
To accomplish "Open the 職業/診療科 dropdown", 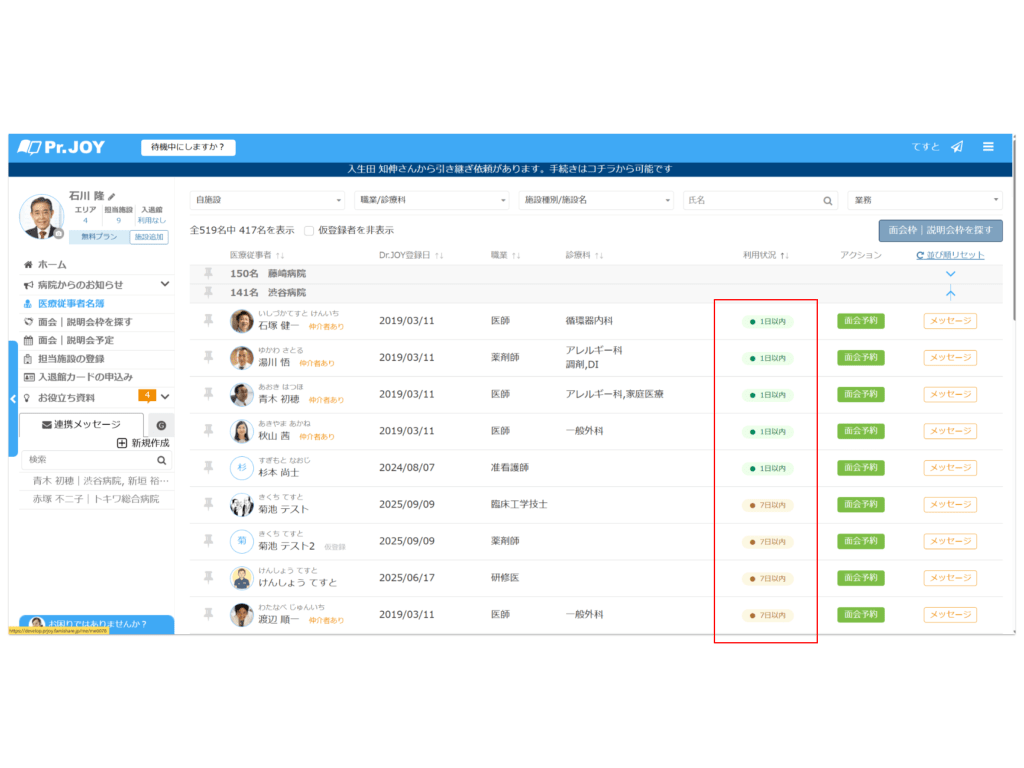I will tap(432, 200).
